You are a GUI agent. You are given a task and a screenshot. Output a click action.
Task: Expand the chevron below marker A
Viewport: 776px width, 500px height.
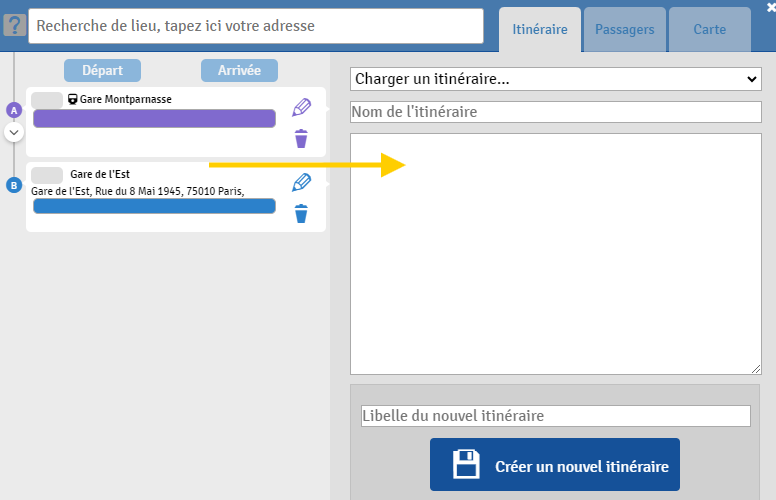[14, 132]
